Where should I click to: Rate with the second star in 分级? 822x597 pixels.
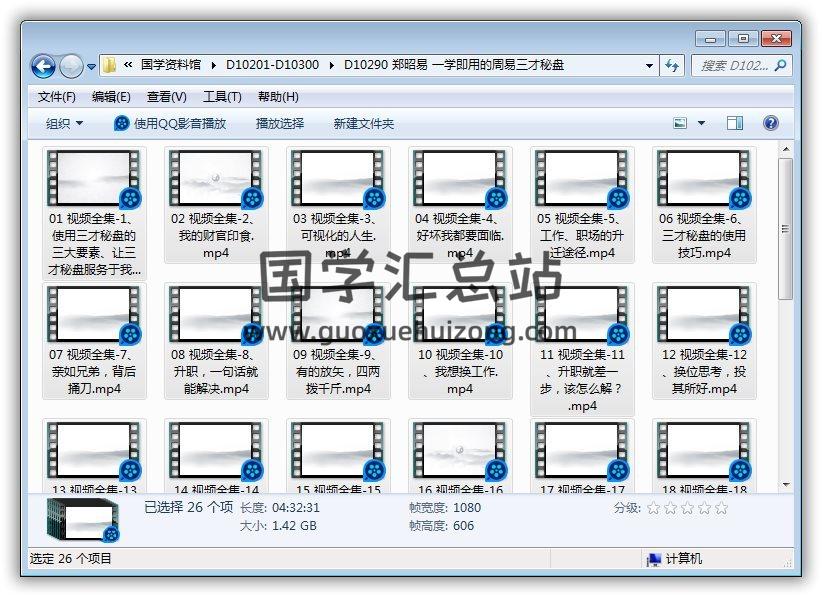tap(670, 508)
